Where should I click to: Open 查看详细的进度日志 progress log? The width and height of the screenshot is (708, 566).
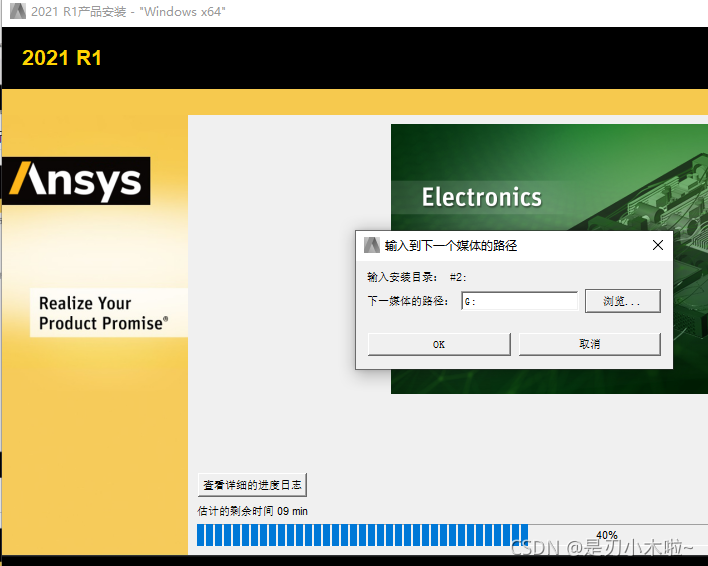(252, 485)
